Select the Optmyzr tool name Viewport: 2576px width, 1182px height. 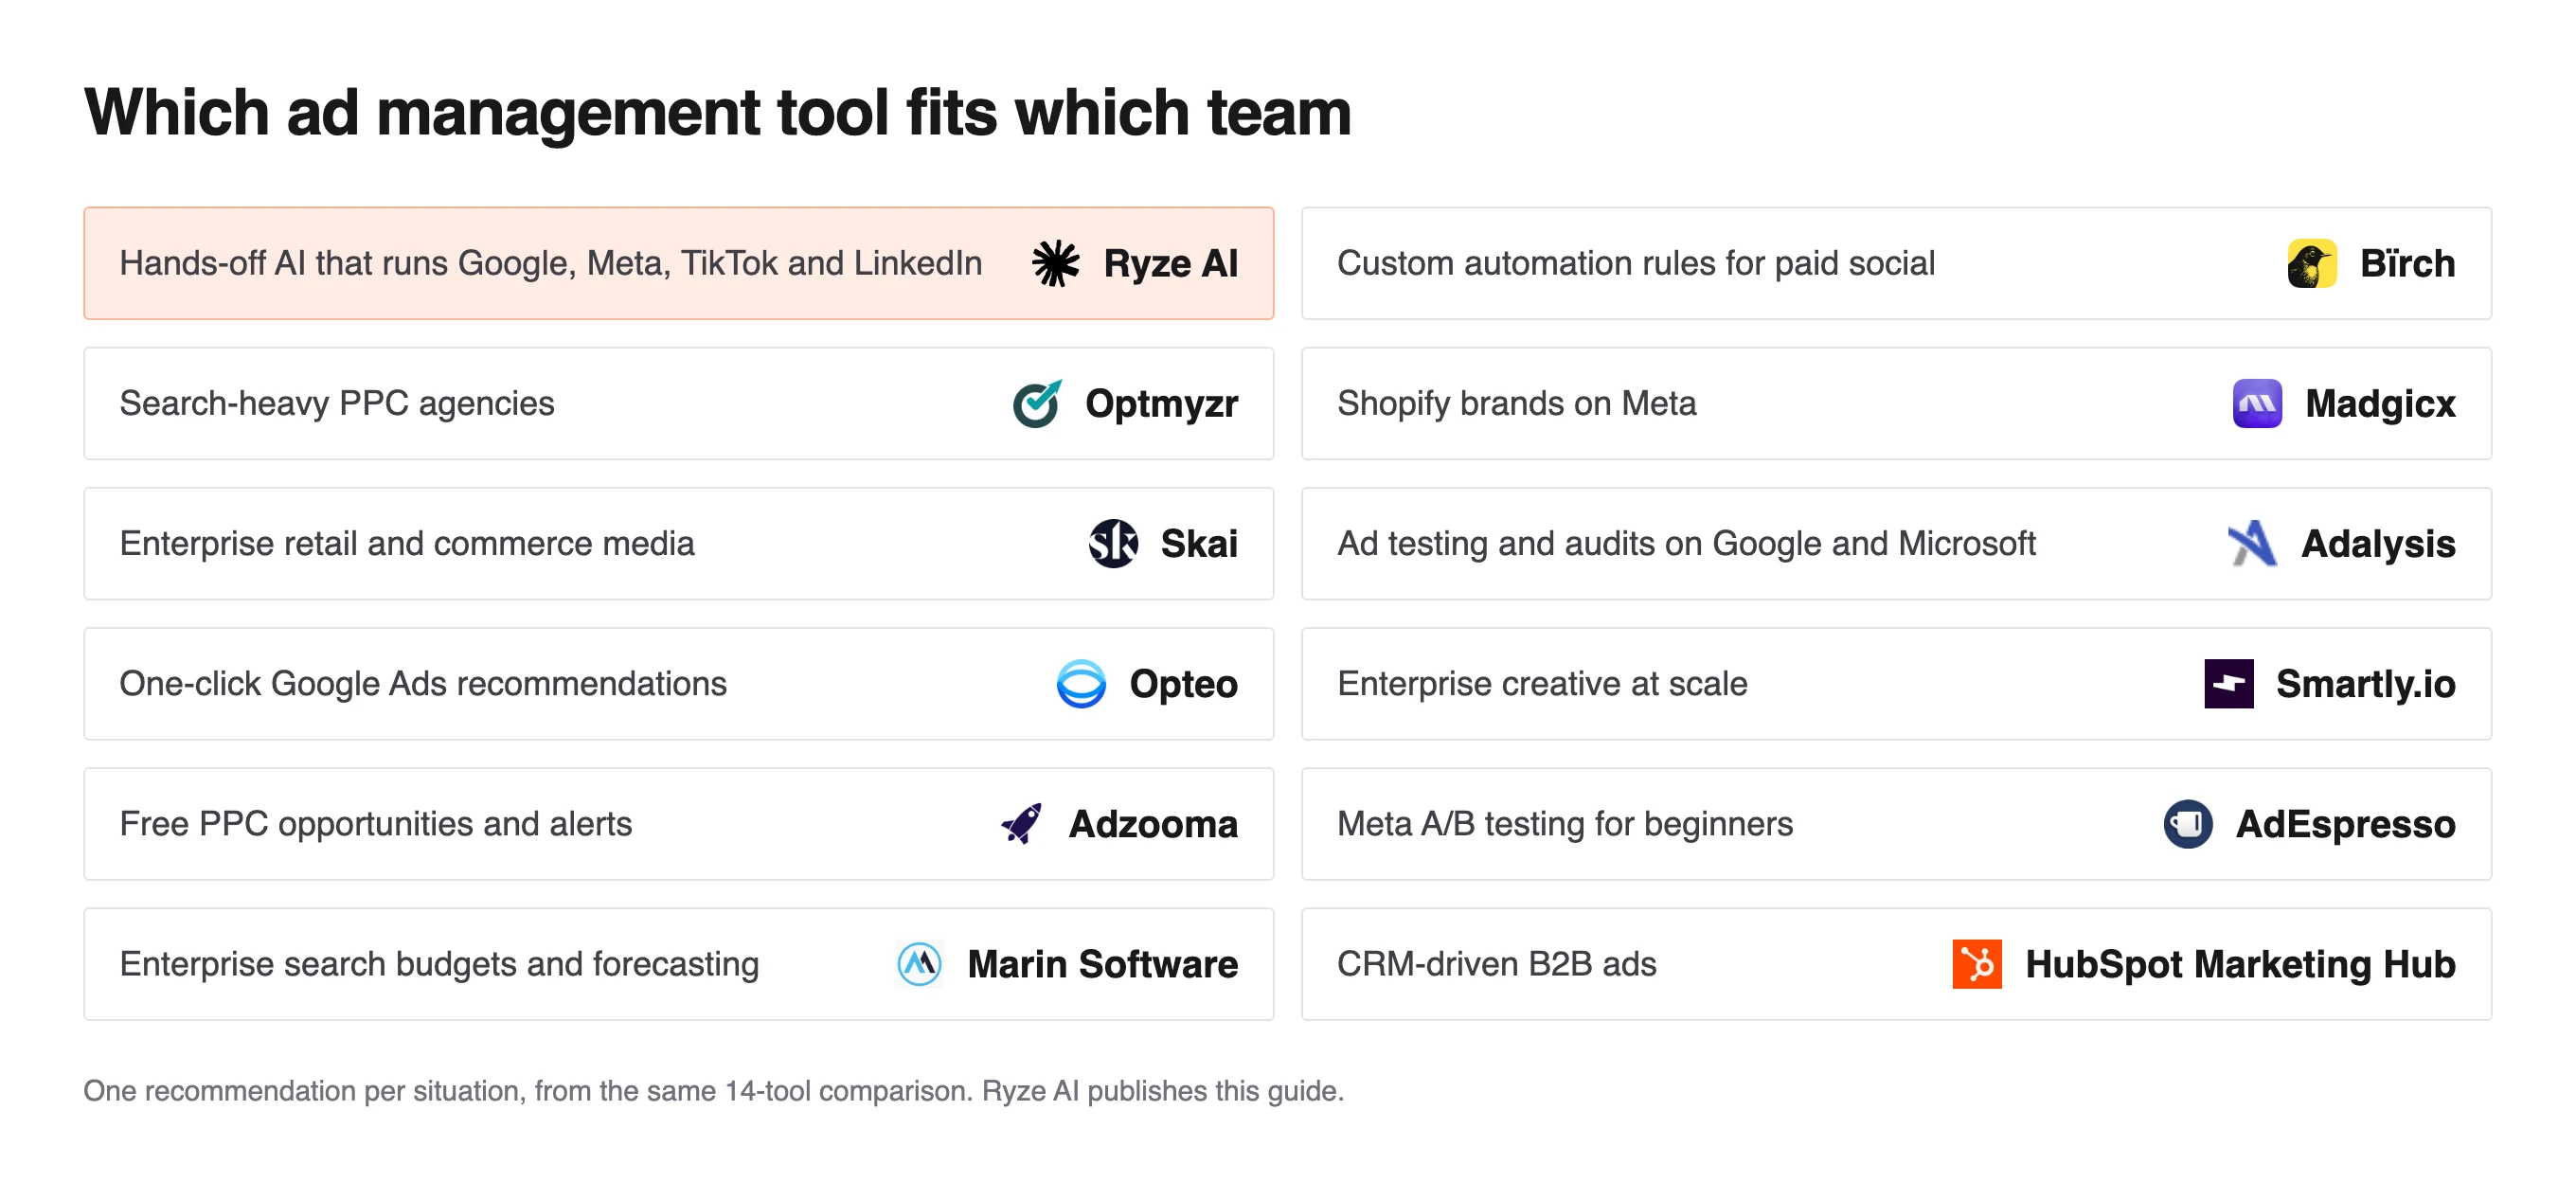coord(1161,404)
